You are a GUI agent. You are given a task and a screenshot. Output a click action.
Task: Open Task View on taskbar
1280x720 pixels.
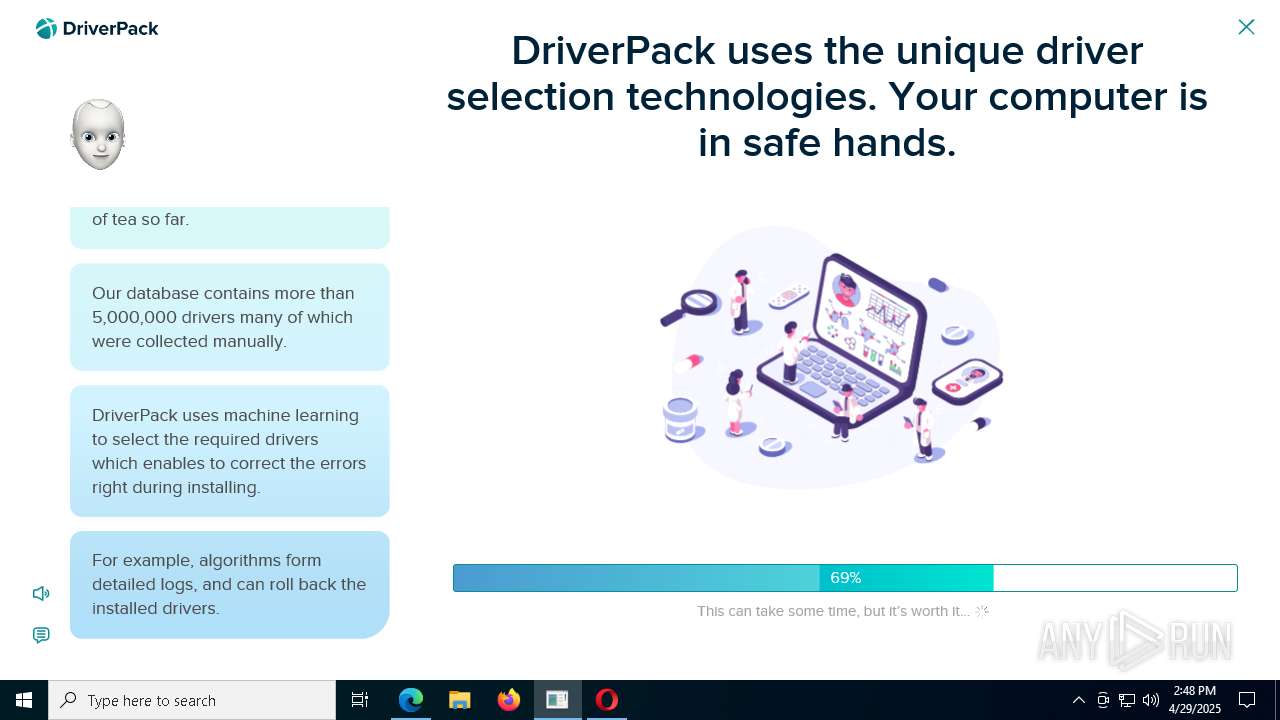360,700
